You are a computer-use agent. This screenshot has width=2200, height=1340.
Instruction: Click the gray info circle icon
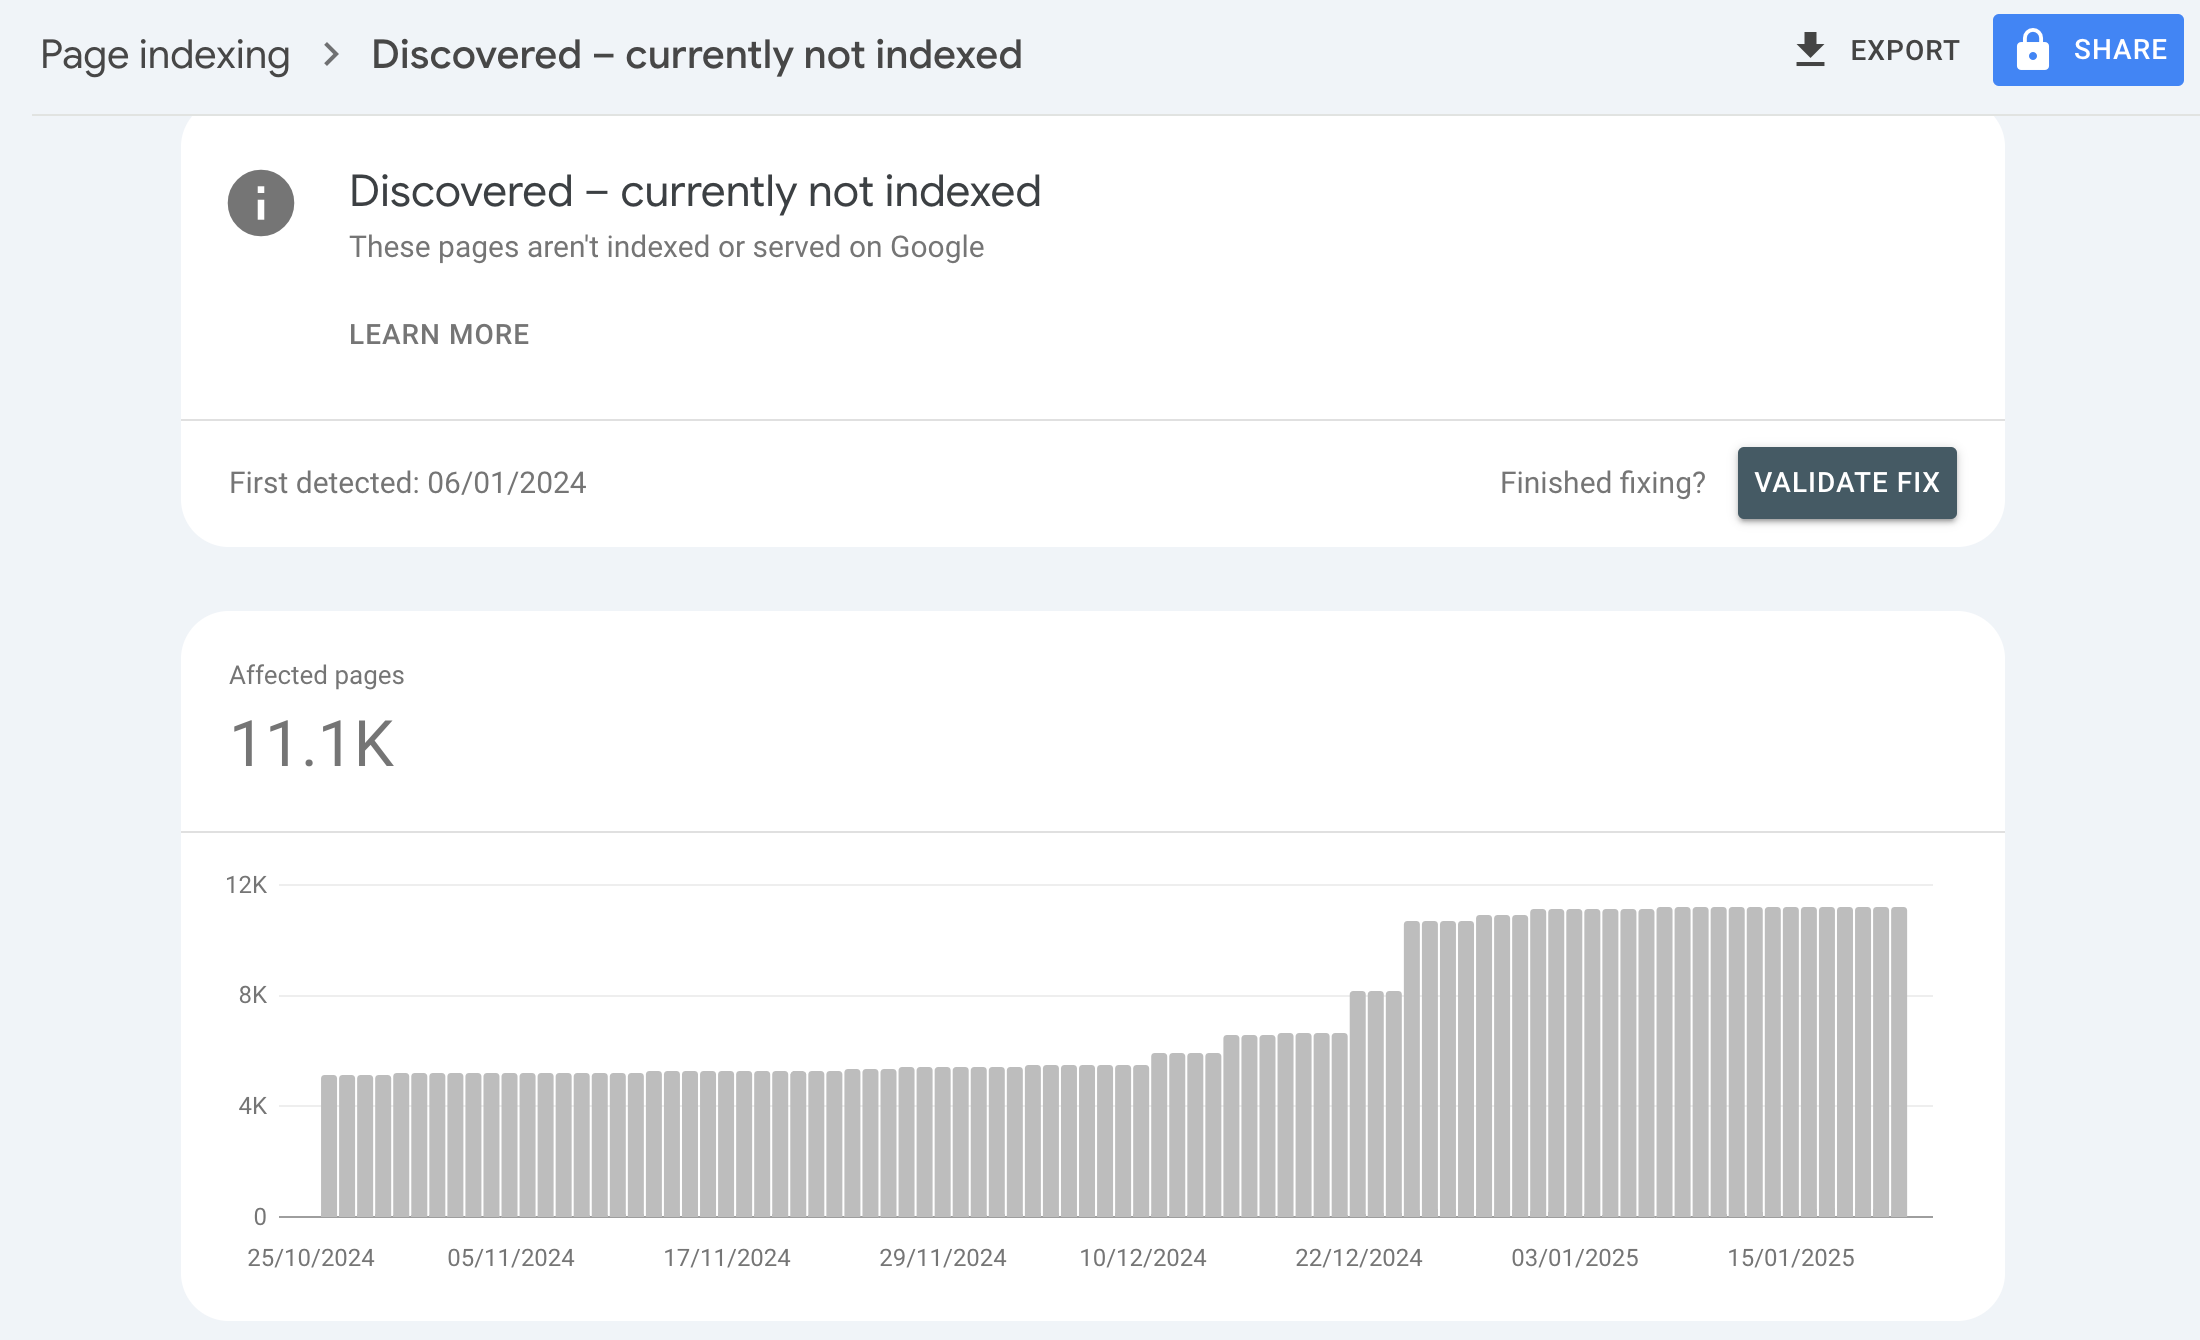261,203
